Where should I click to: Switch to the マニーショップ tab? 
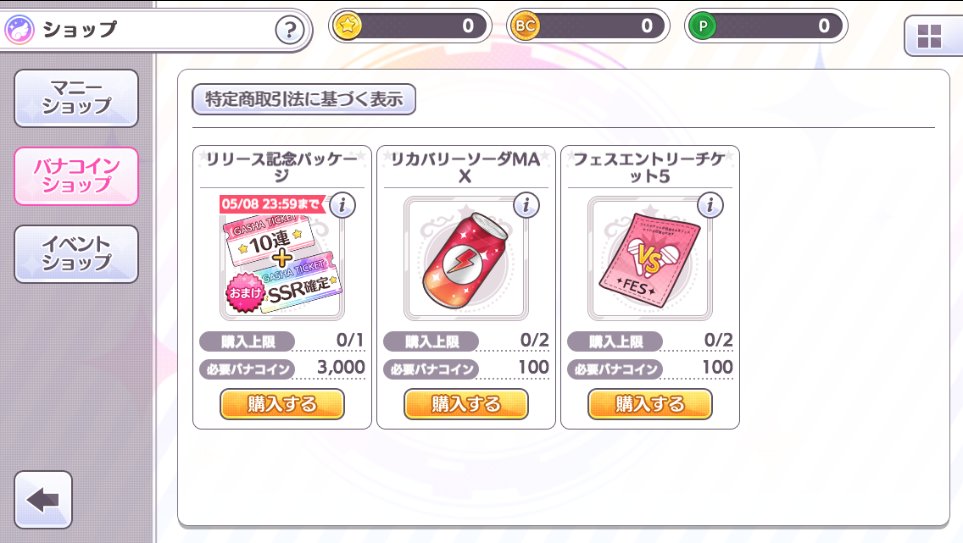76,98
